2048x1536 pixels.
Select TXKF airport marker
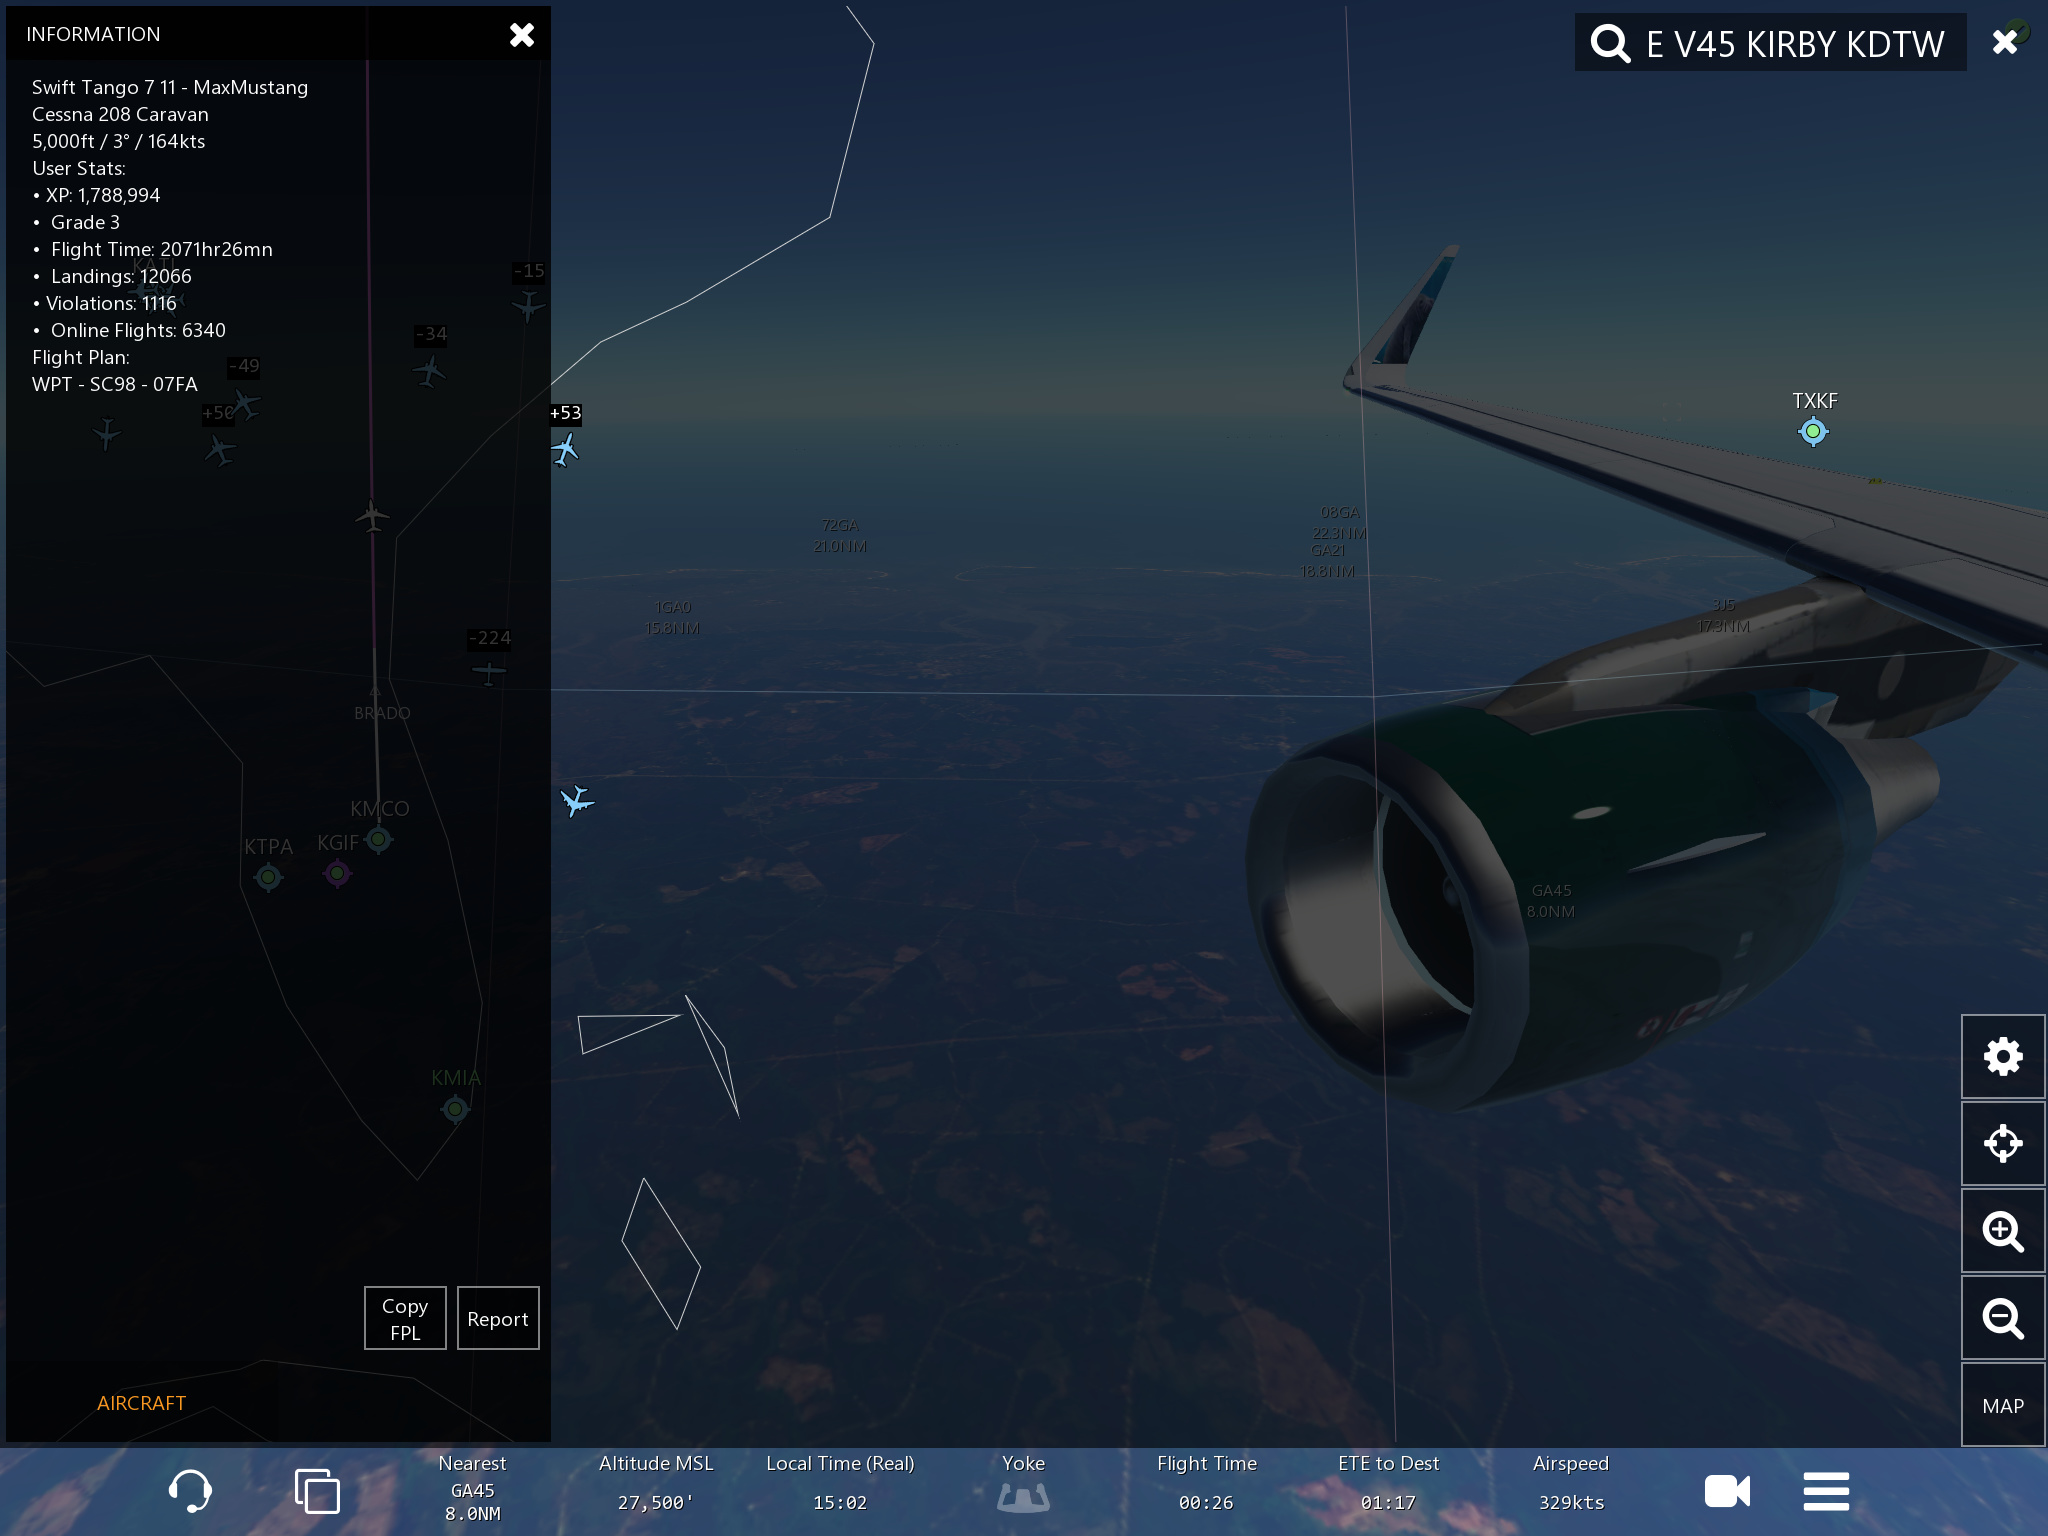pos(1813,432)
